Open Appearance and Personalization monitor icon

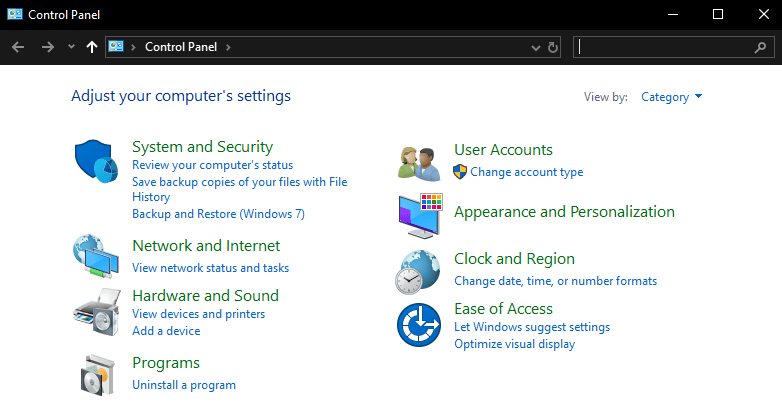pyautogui.click(x=419, y=214)
